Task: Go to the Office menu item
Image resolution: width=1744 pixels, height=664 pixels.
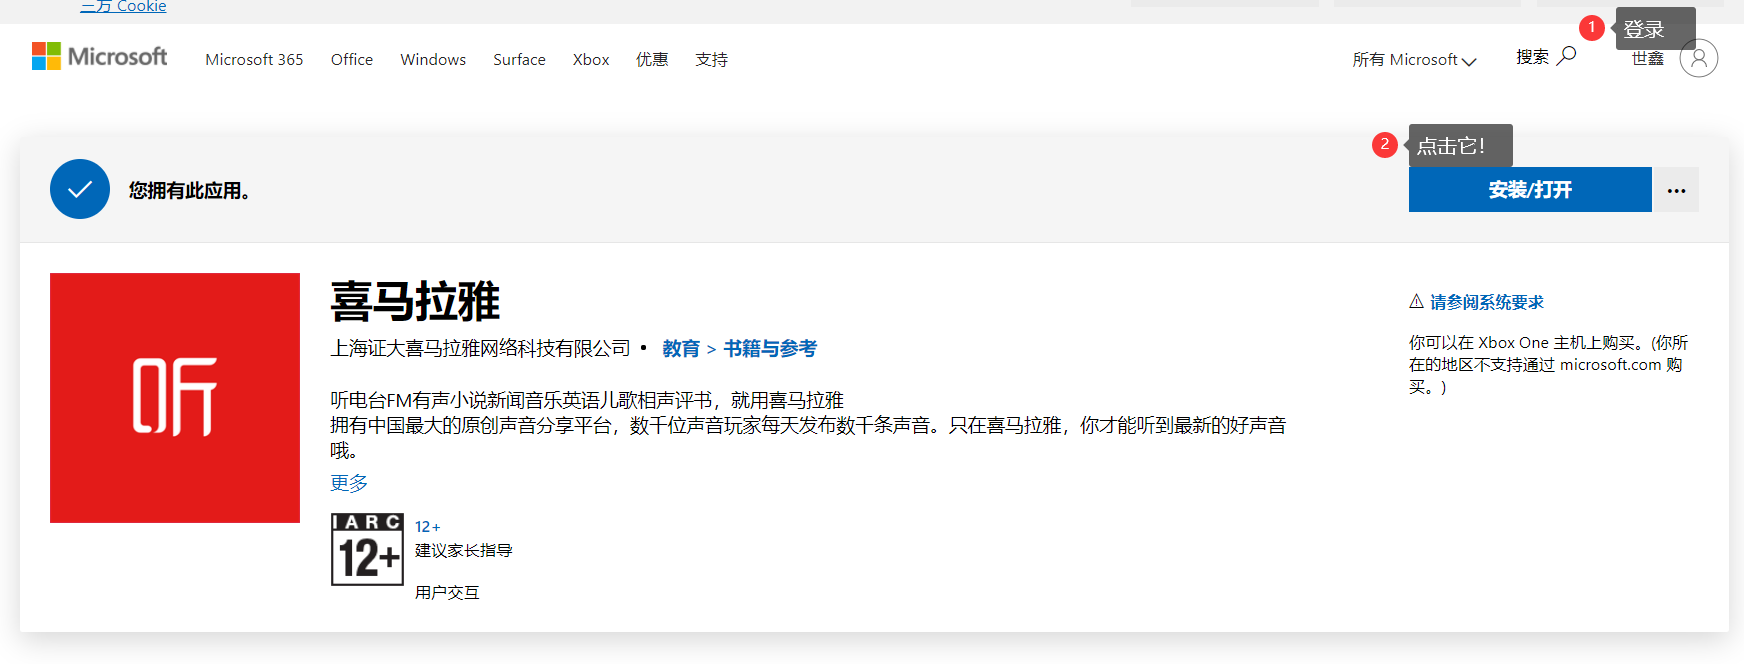Action: click(x=352, y=60)
